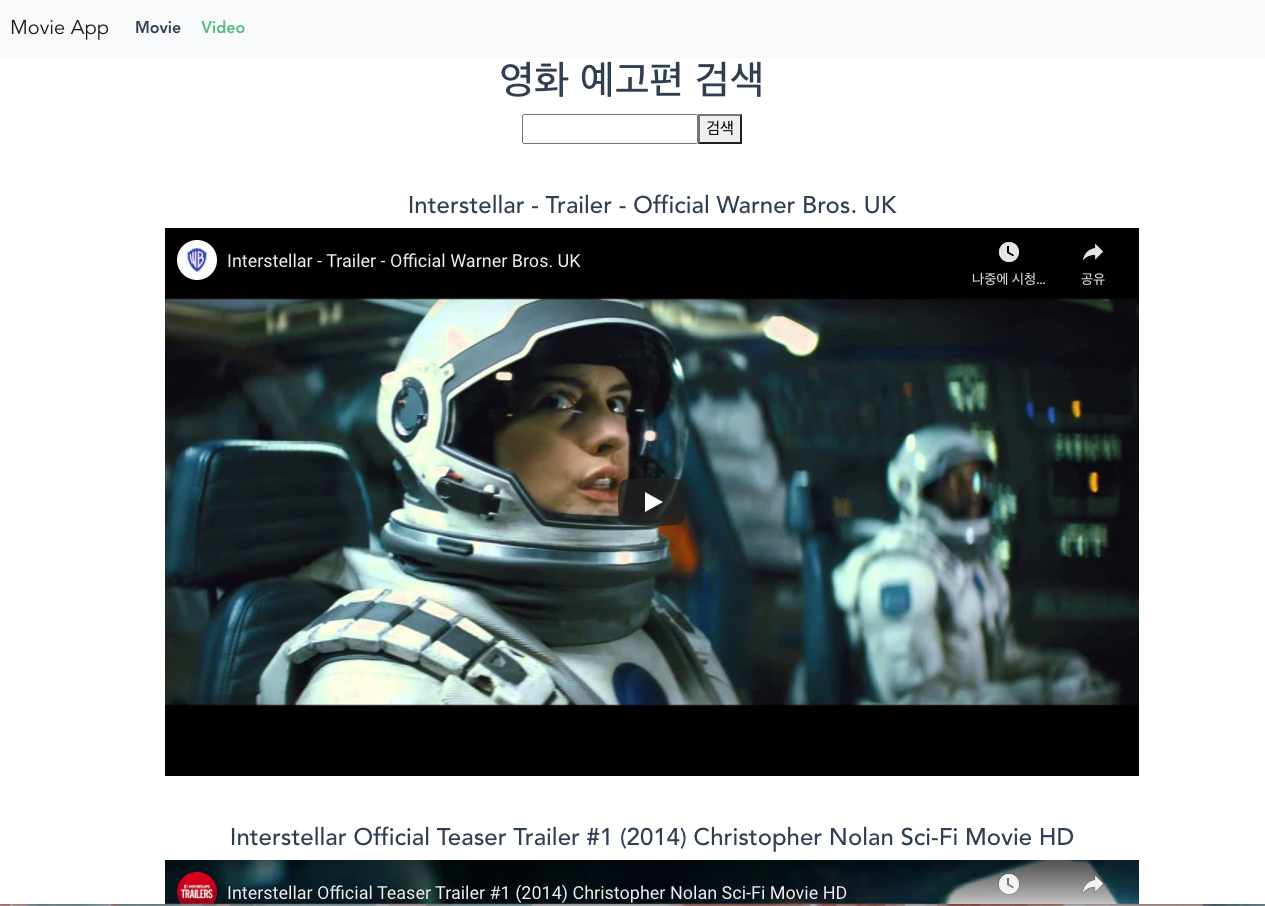Click the Watch later icon in second video
1265x906 pixels.
click(1009, 884)
